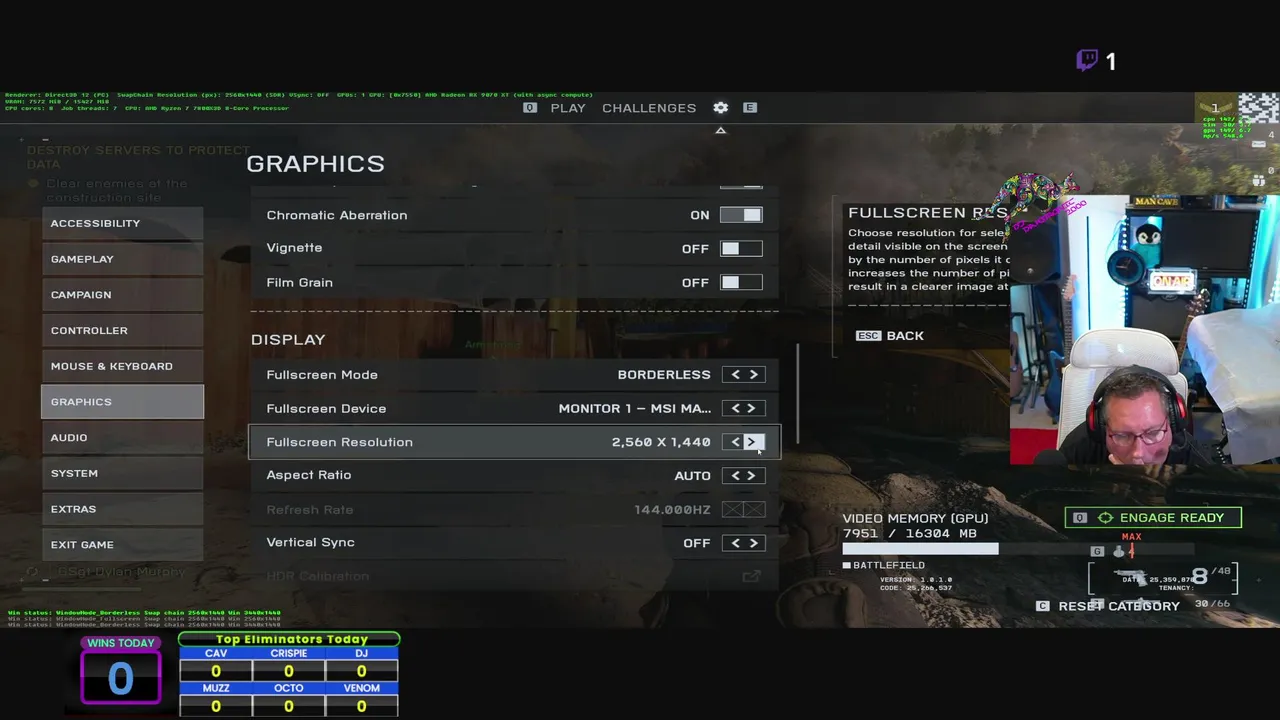Click the AUTO aspect ratio value

coord(692,476)
